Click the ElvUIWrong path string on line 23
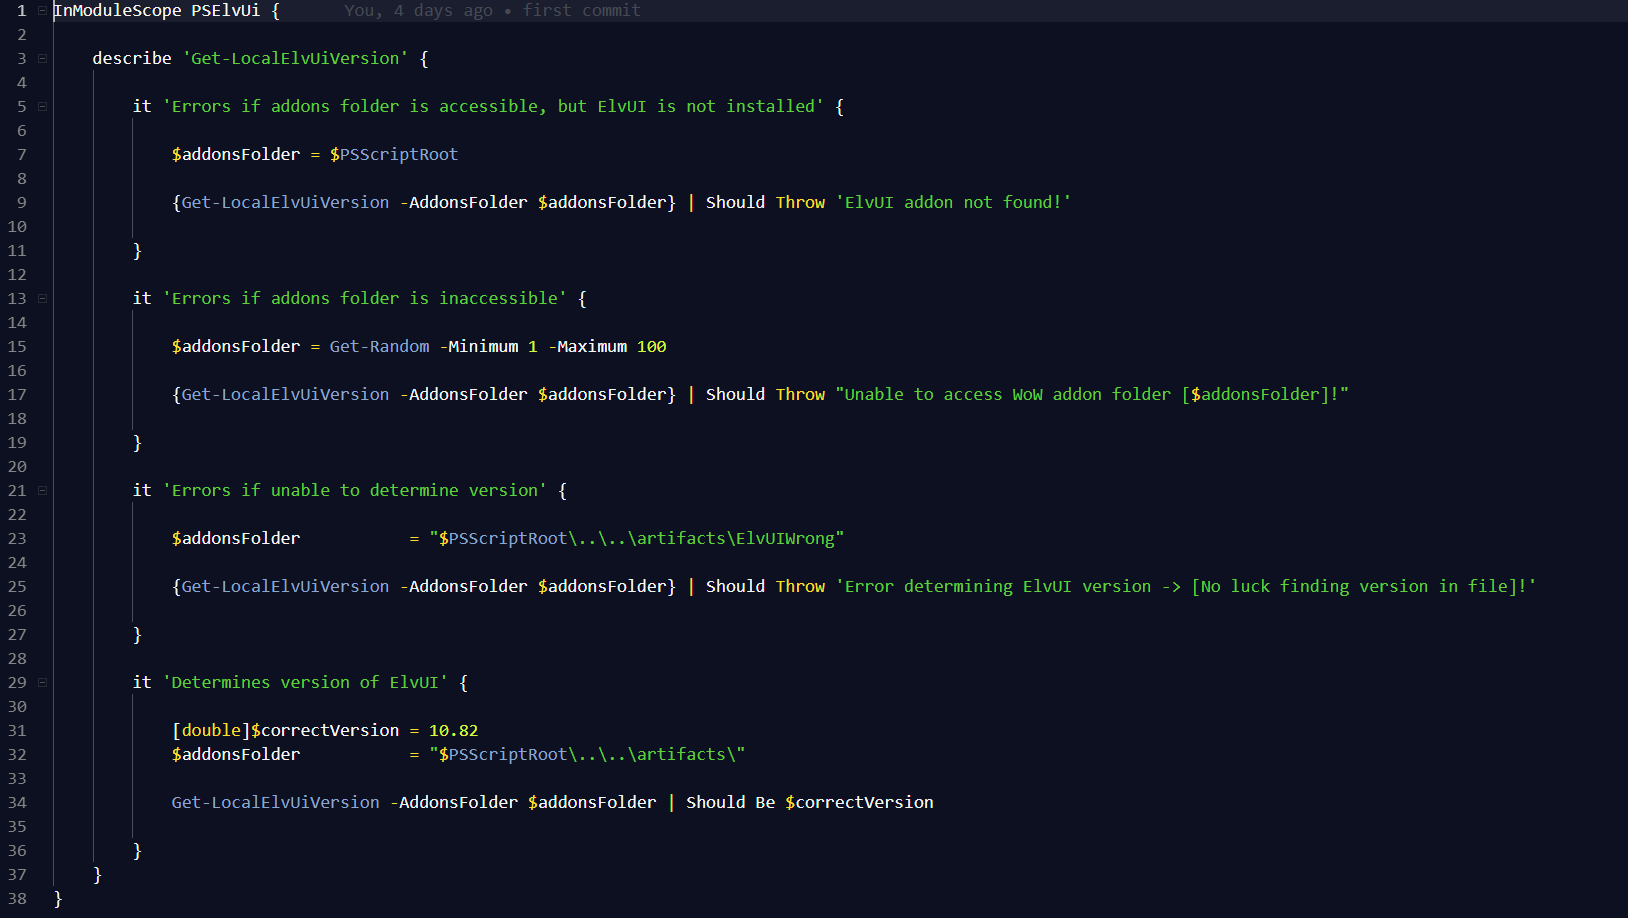The width and height of the screenshot is (1628, 918). [637, 538]
